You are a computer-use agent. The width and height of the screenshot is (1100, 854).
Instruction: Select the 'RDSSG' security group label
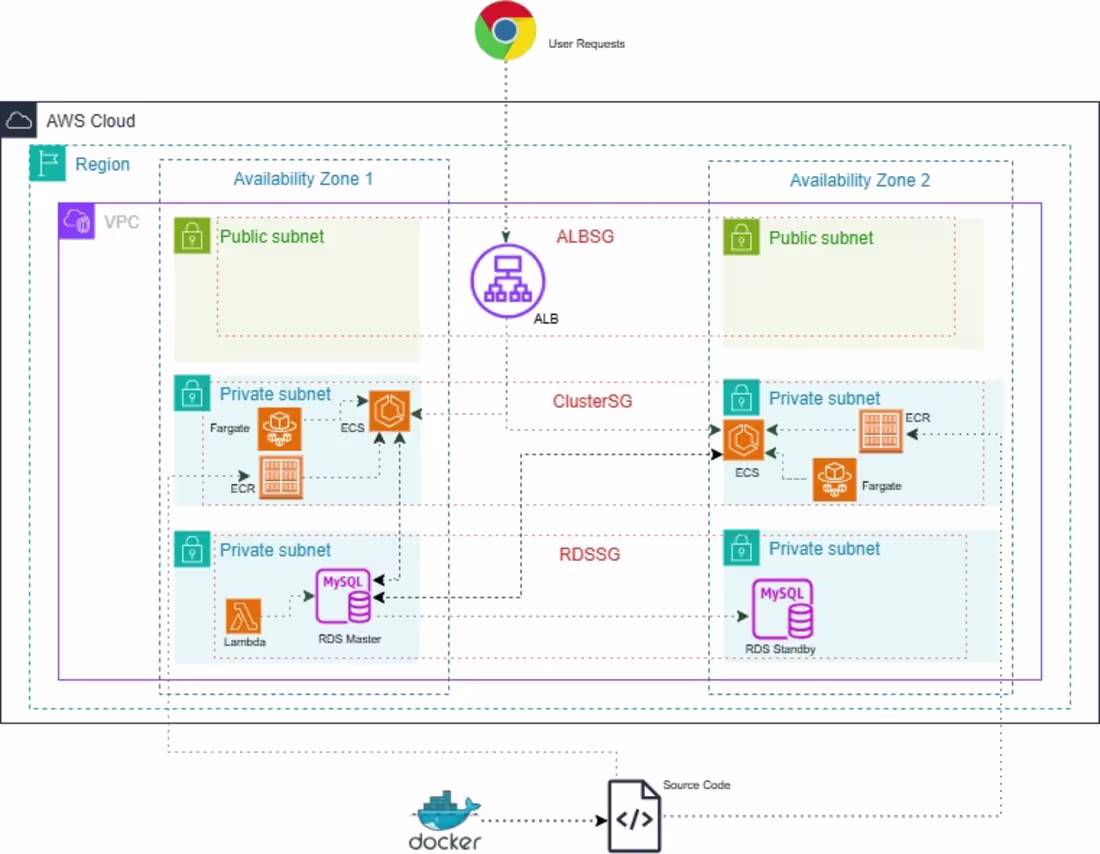click(x=589, y=554)
